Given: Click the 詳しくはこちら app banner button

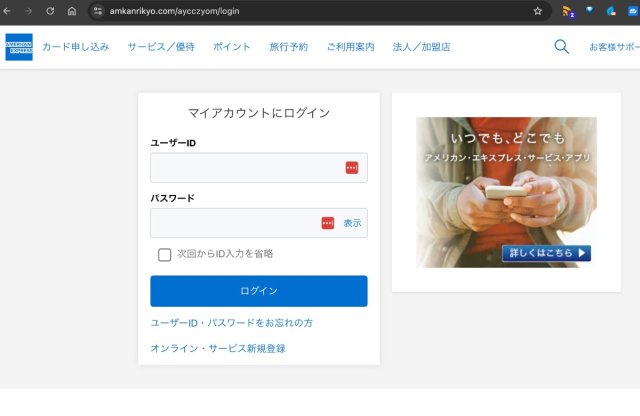Looking at the screenshot, I should click(546, 253).
